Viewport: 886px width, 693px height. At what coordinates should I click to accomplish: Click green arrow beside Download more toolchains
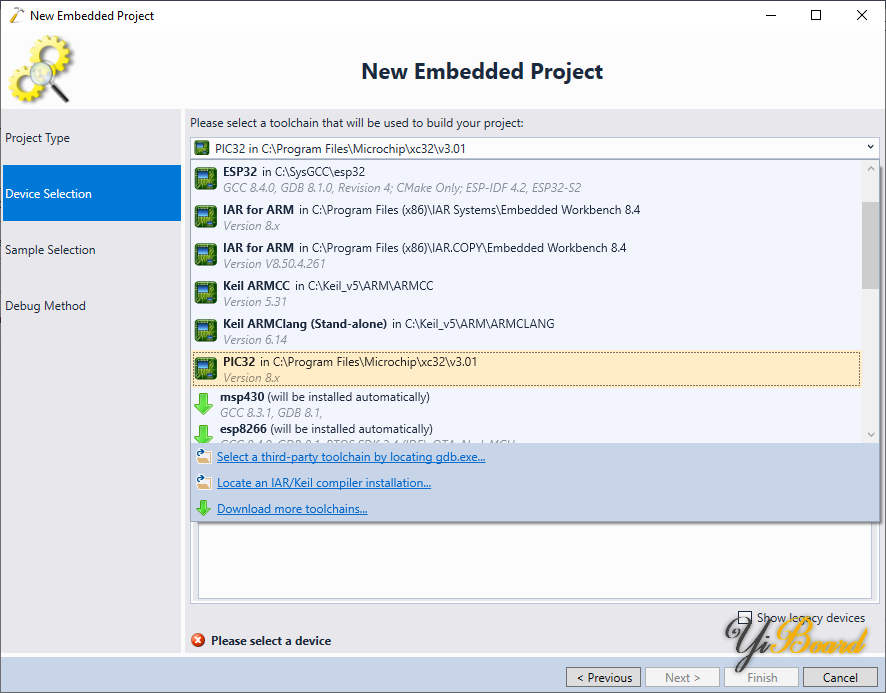point(203,508)
